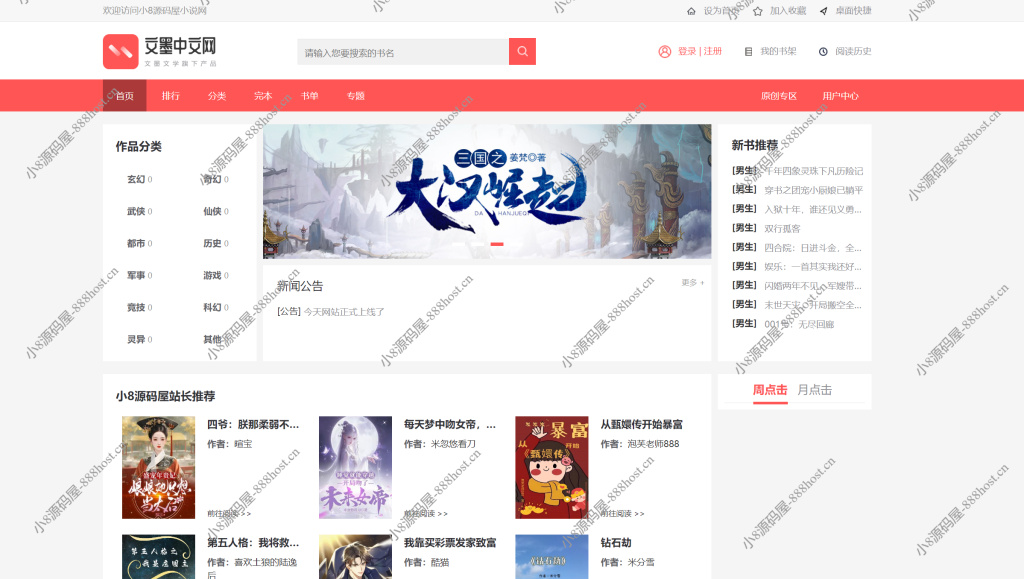This screenshot has width=1024, height=579.
Task: Click cover of 钻石劫
Action: [552, 557]
